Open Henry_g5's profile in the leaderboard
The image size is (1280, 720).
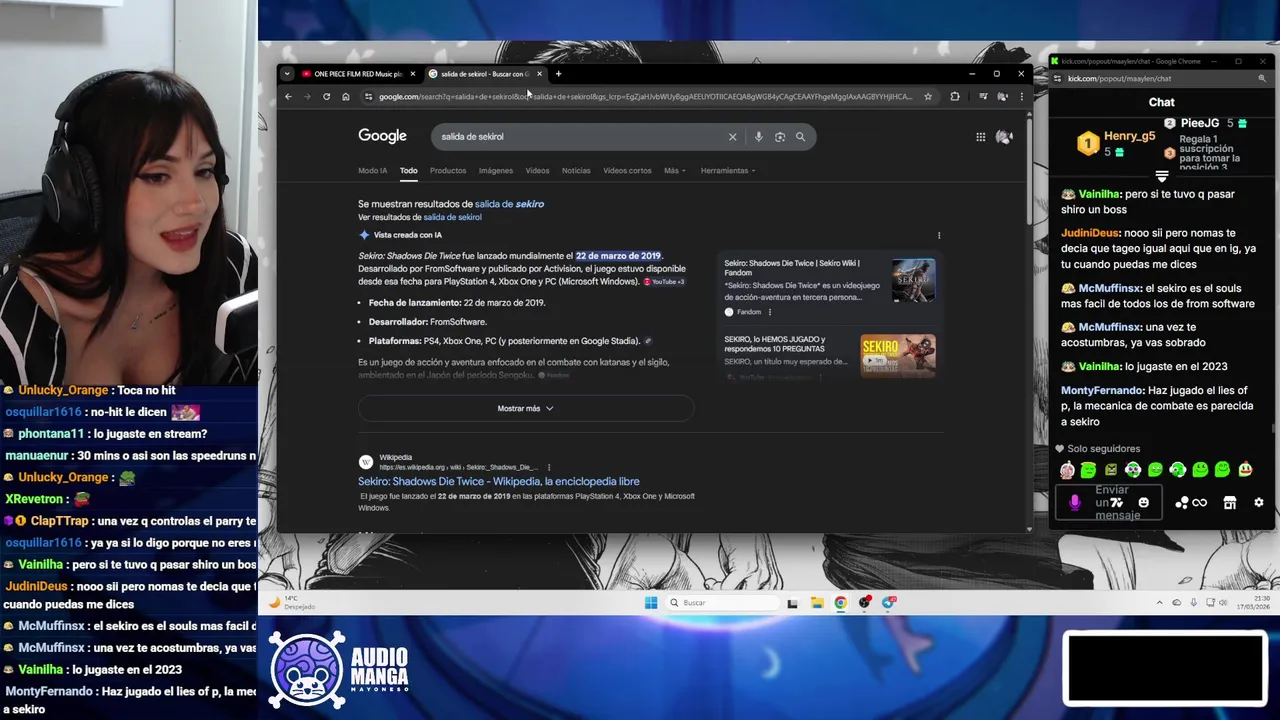pyautogui.click(x=1129, y=136)
